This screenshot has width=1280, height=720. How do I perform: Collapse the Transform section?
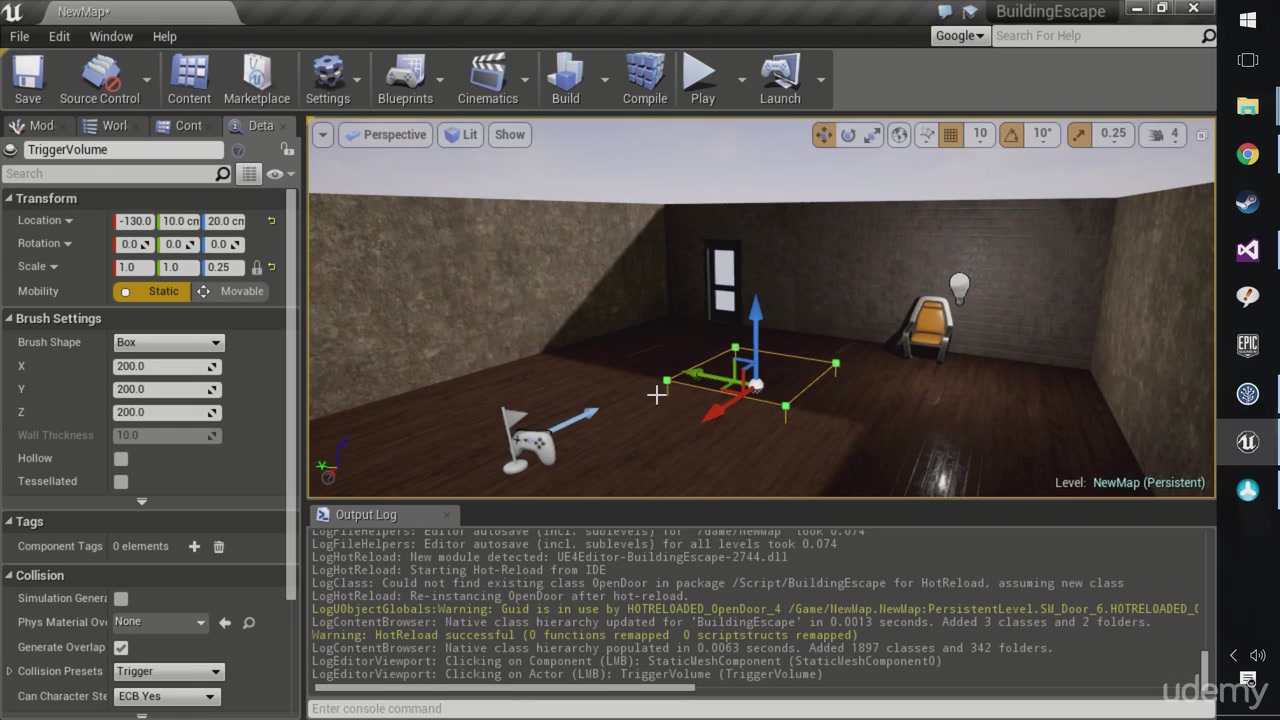tap(9, 198)
